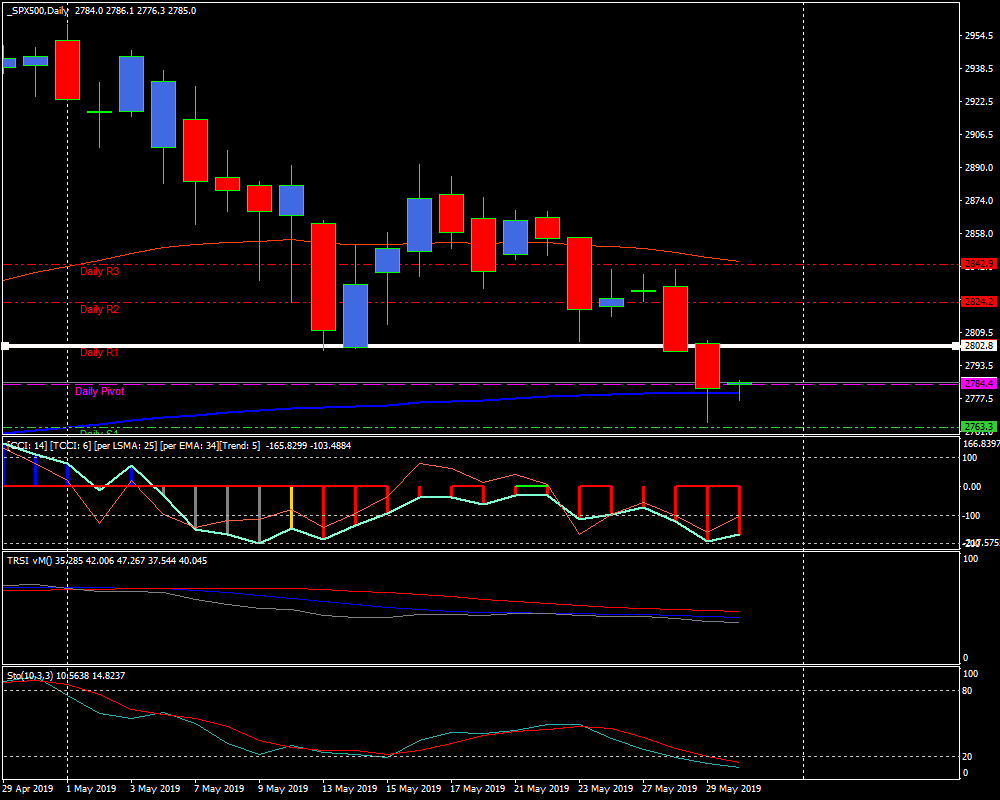The height and width of the screenshot is (800, 1000).
Task: Click the magenta Daily Pivot label
Action: click(99, 391)
